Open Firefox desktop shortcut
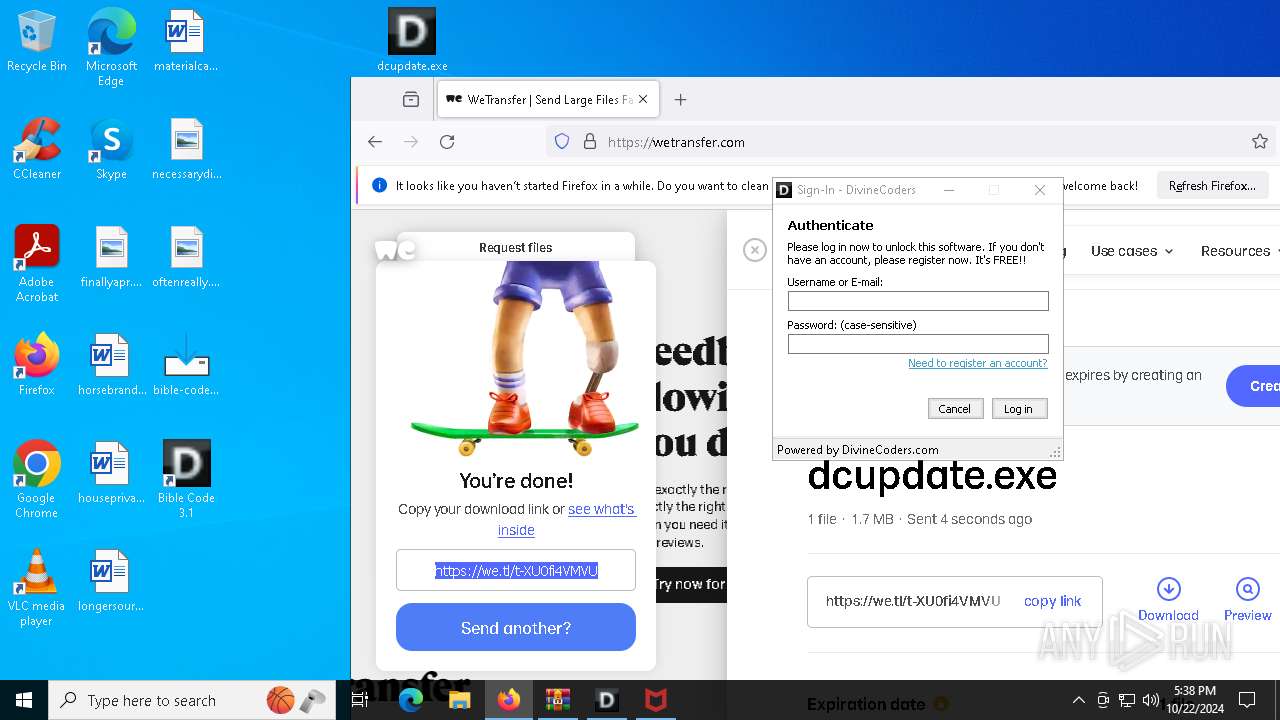 click(x=37, y=365)
